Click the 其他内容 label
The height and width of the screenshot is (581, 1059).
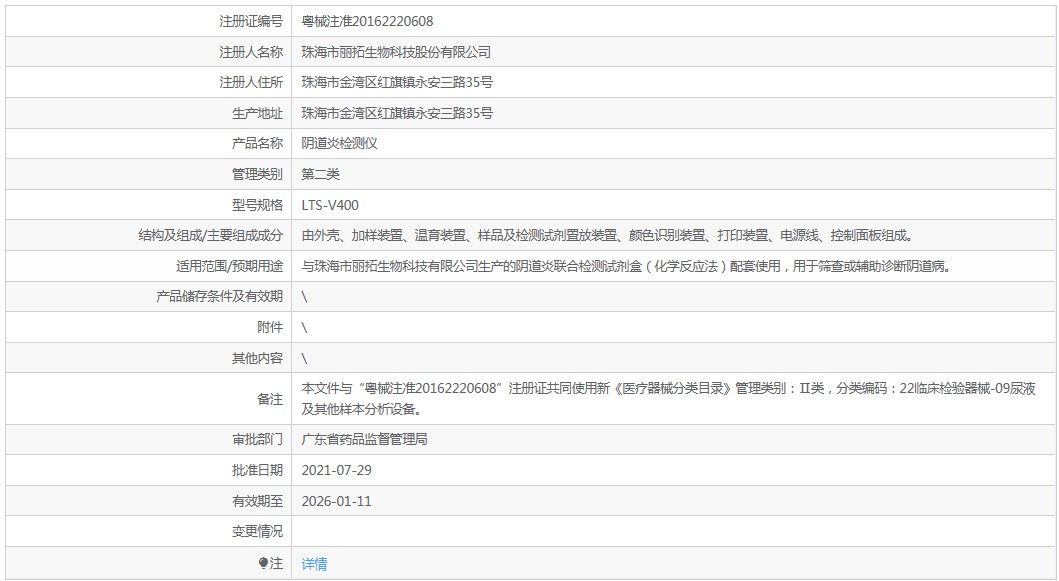(x=257, y=358)
